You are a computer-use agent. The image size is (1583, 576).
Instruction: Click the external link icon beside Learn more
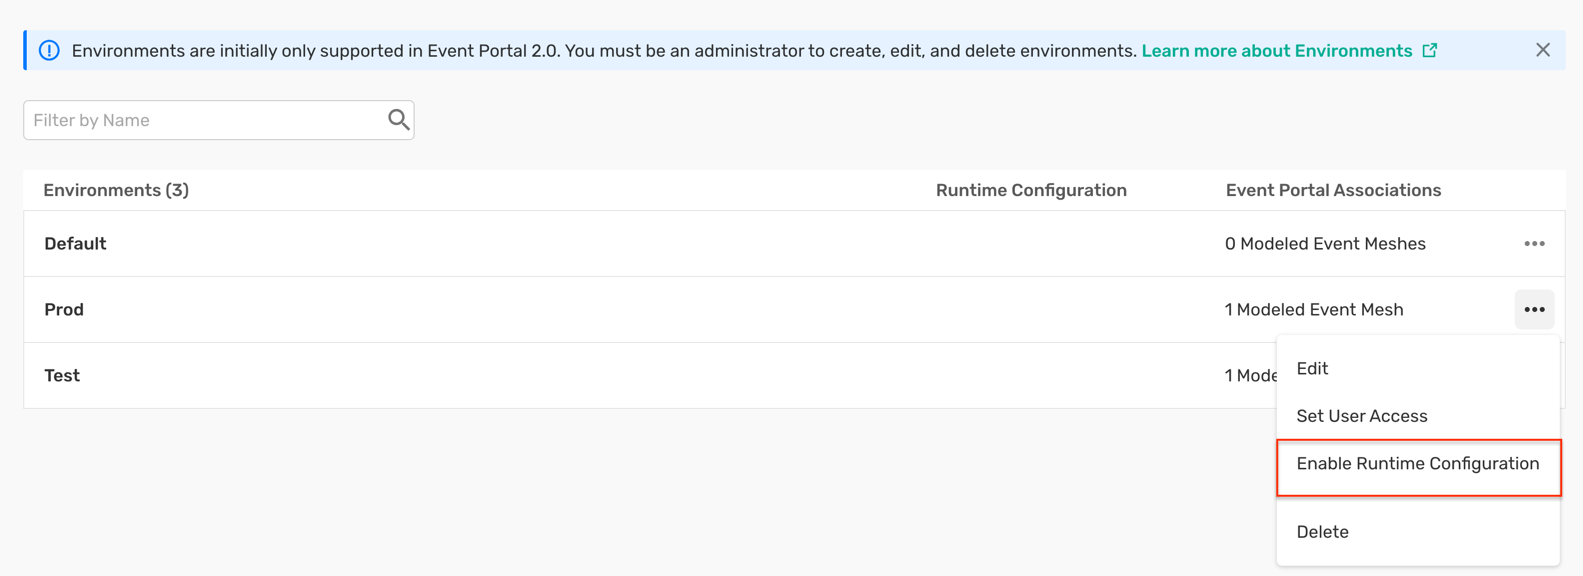tap(1430, 50)
